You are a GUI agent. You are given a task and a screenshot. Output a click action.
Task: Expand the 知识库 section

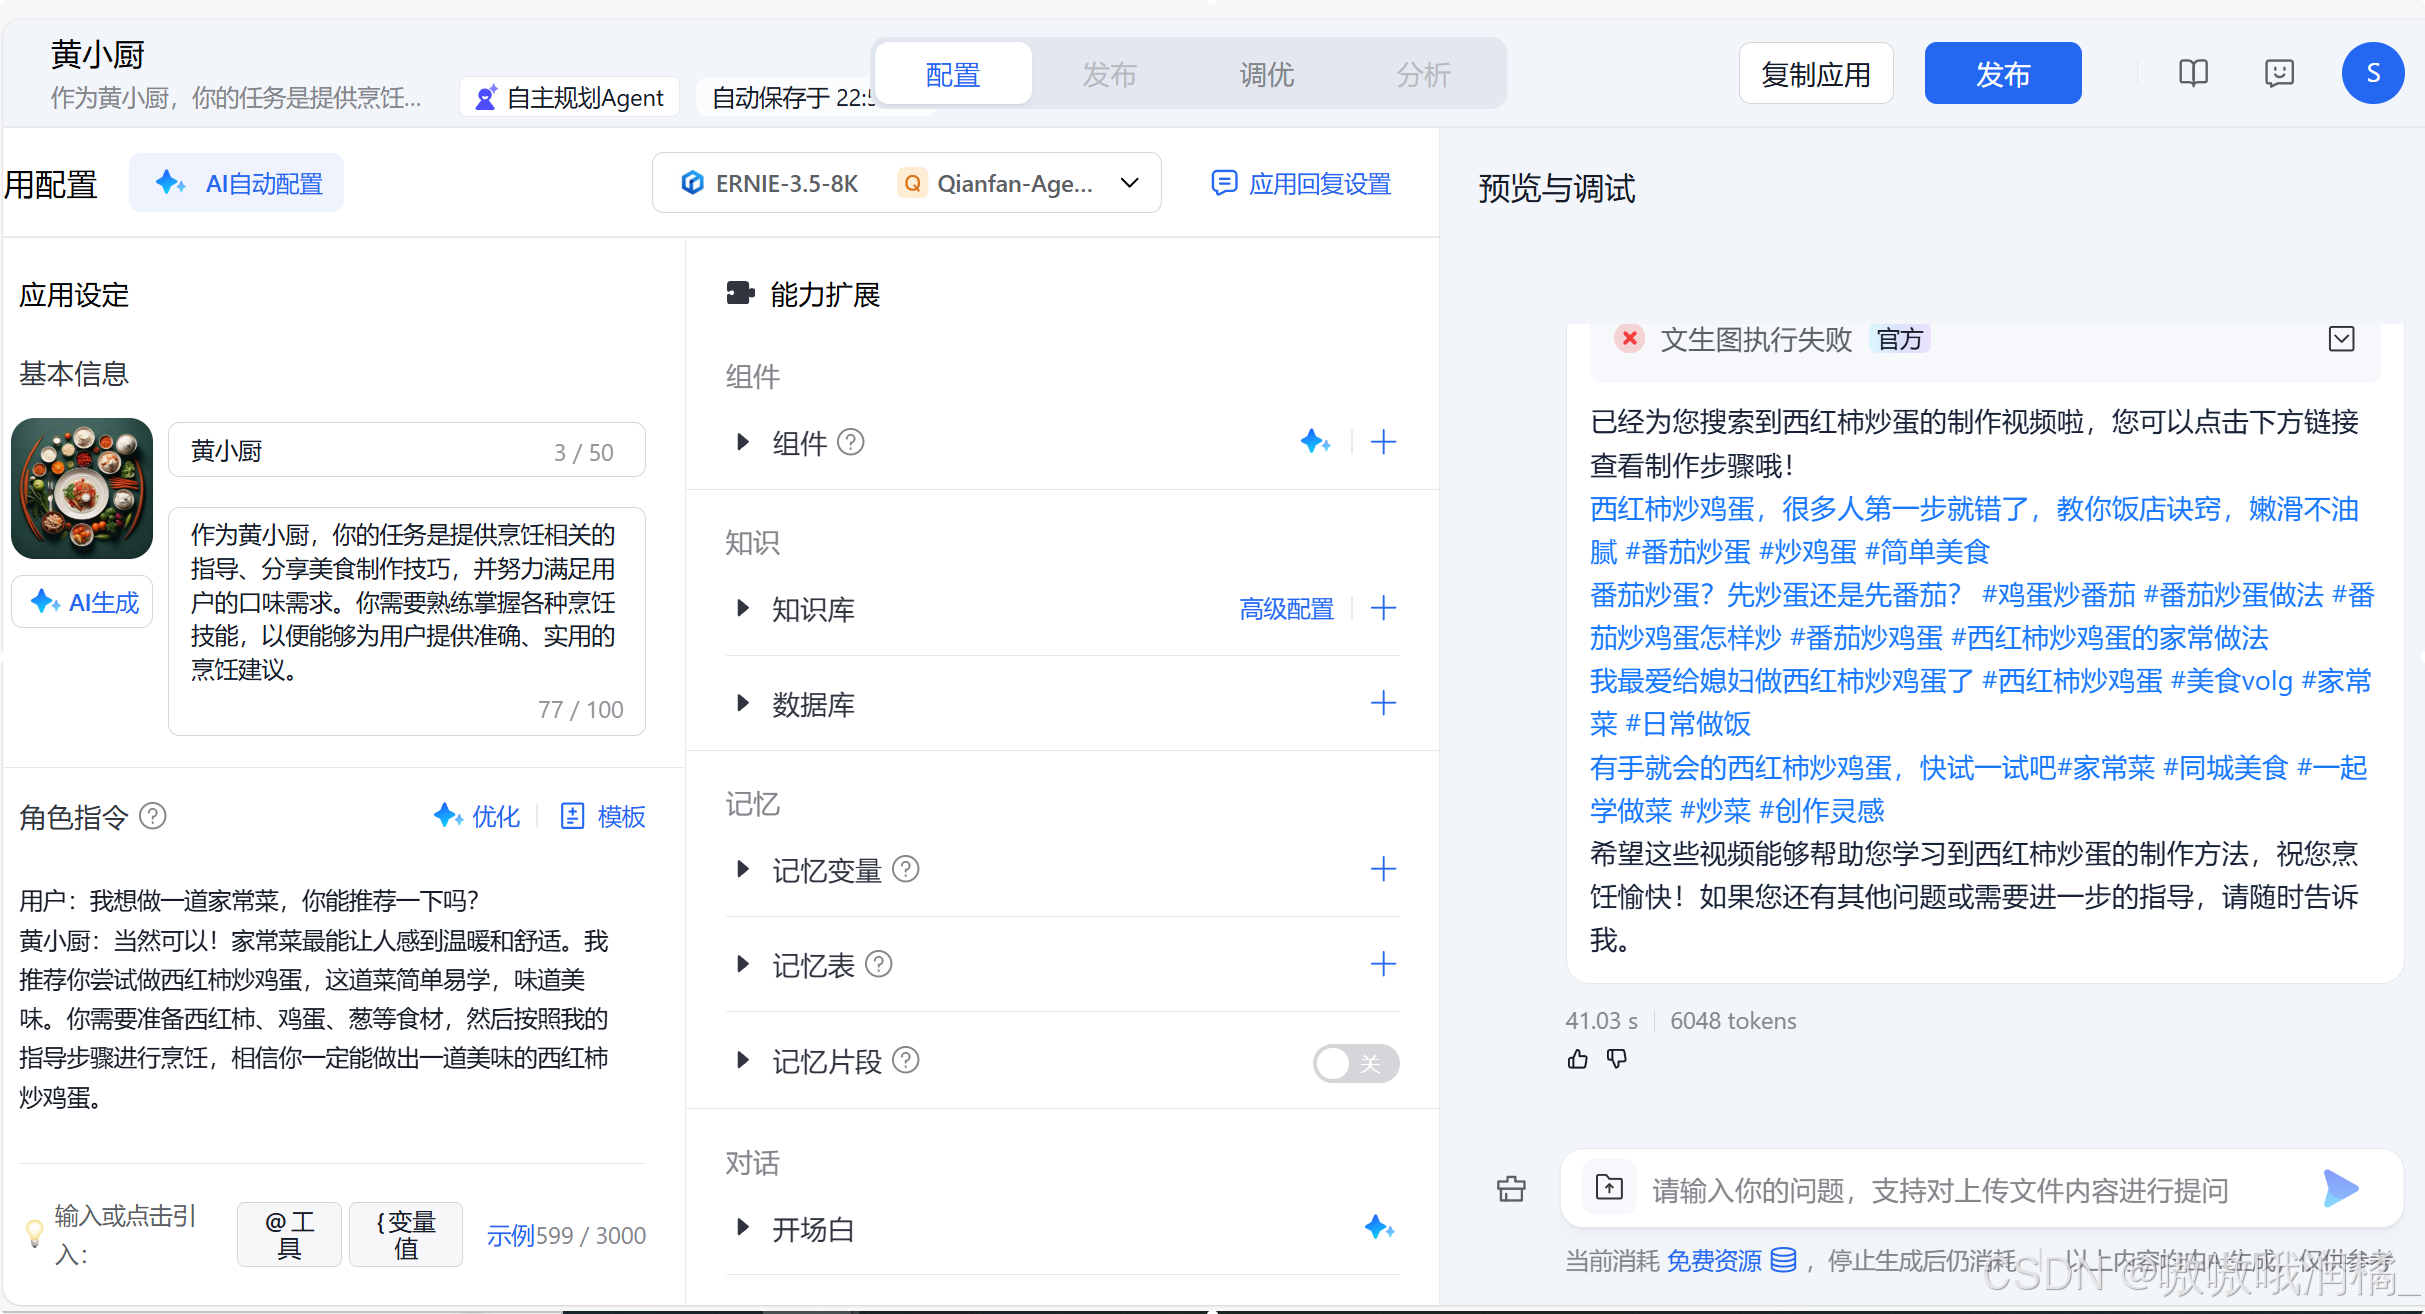(x=742, y=608)
